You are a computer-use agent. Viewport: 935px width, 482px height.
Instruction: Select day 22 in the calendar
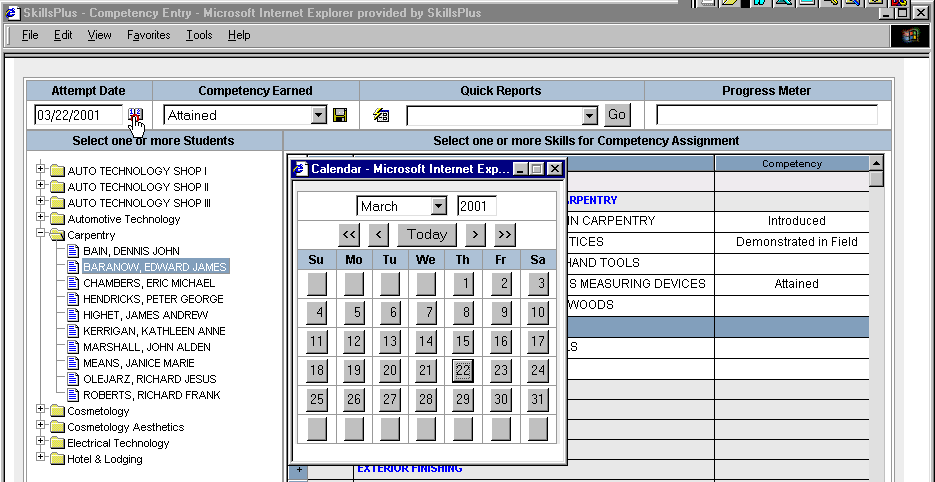coord(463,370)
